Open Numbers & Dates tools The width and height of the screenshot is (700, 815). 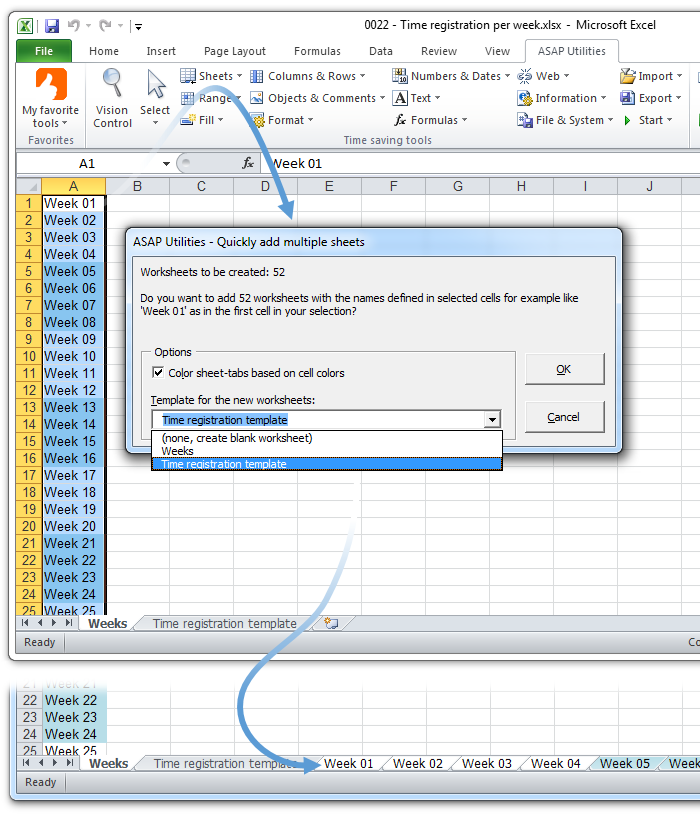pyautogui.click(x=450, y=76)
